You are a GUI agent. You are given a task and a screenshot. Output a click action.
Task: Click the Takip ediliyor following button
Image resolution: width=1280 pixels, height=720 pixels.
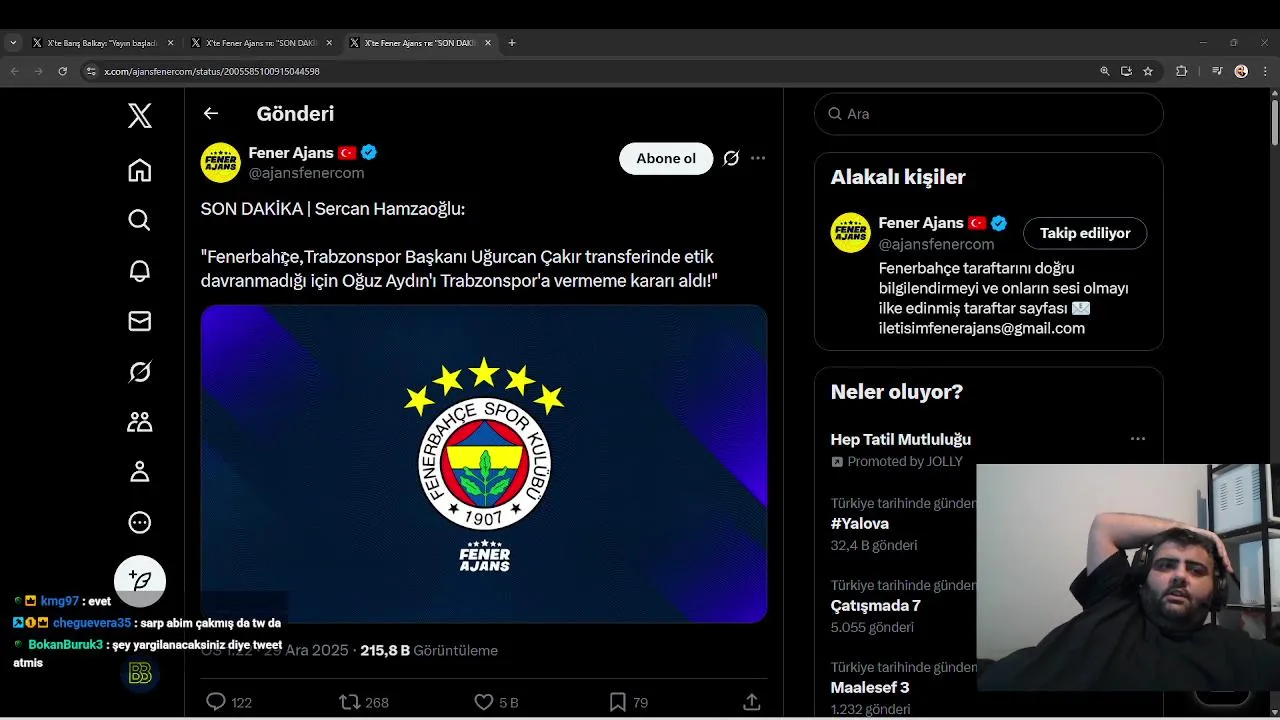[1085, 233]
